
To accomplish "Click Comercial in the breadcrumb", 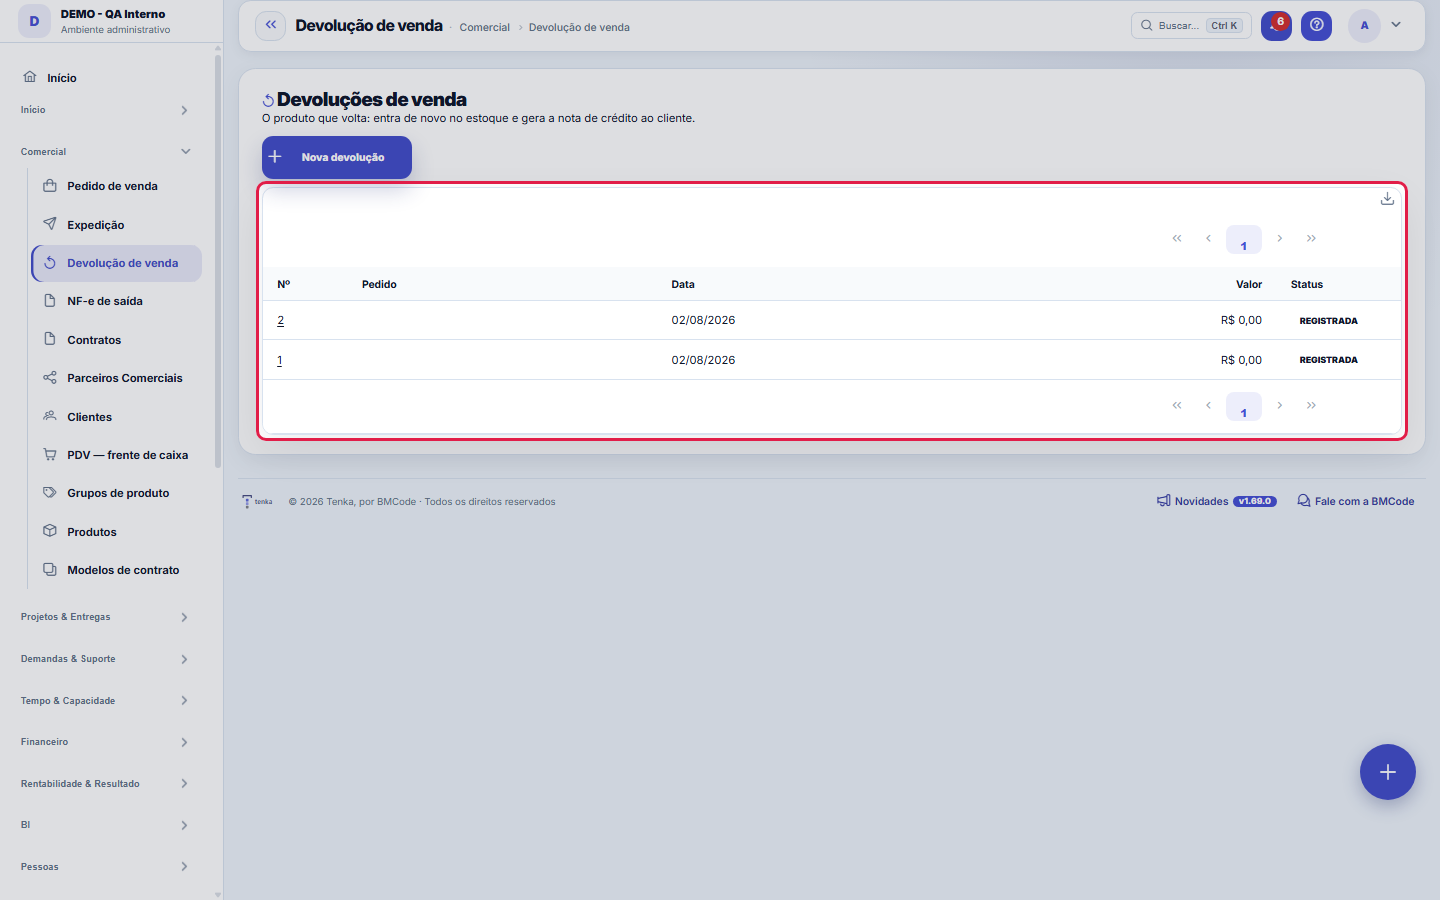I will click(x=485, y=27).
